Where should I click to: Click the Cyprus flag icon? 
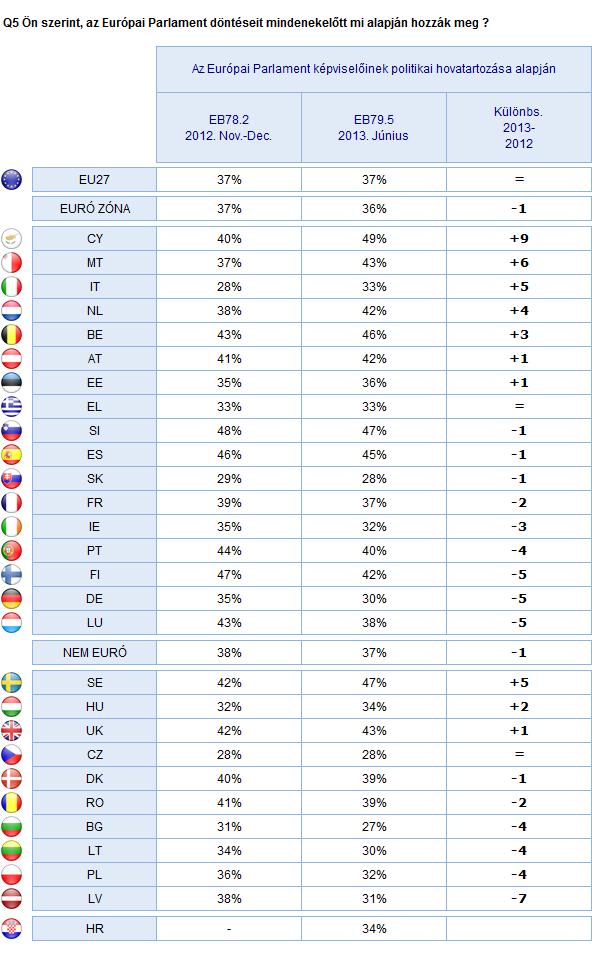pyautogui.click(x=12, y=239)
